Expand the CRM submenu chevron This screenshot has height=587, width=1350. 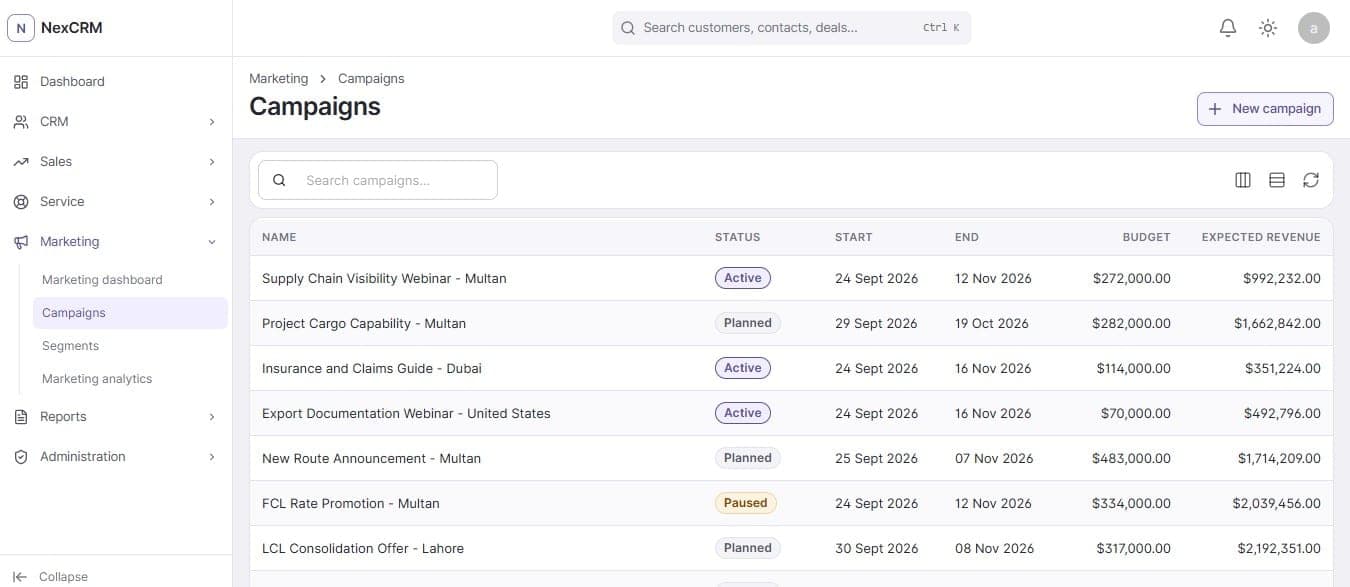(x=212, y=122)
